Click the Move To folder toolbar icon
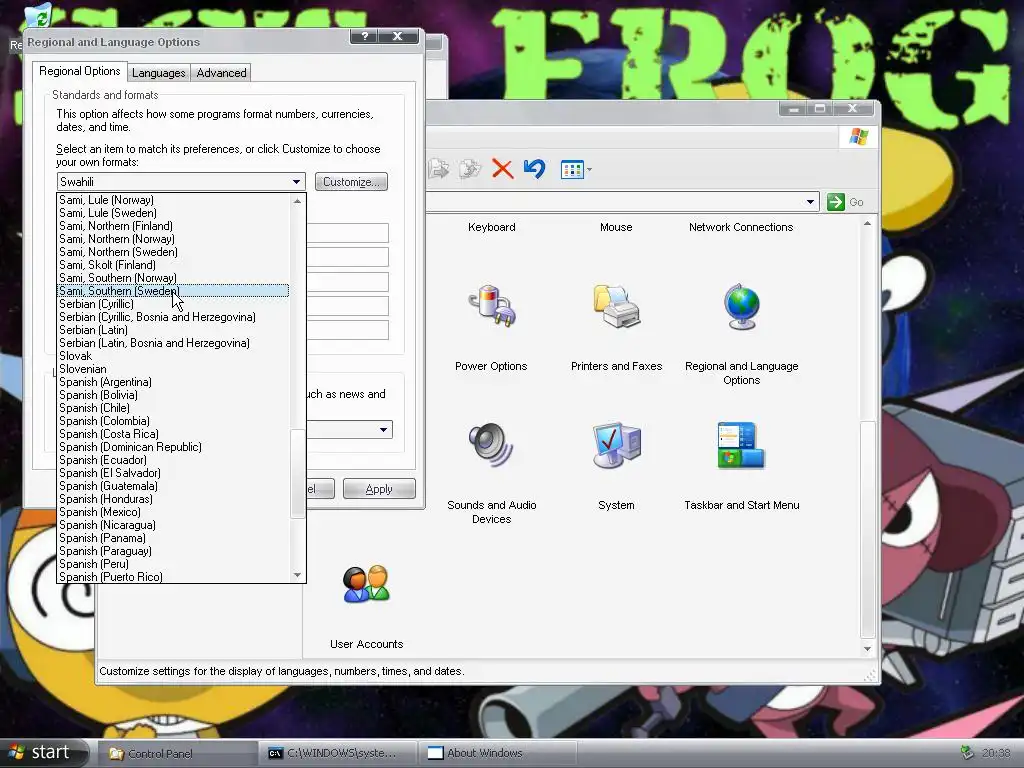 click(439, 169)
